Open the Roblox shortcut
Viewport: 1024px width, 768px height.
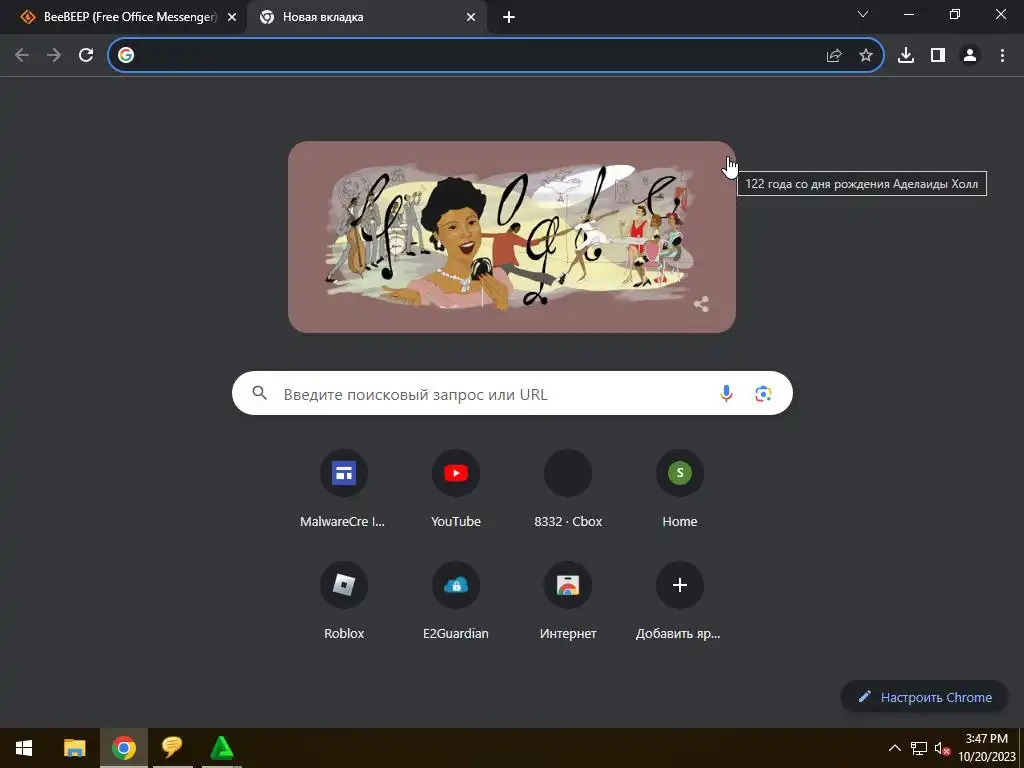pos(344,601)
